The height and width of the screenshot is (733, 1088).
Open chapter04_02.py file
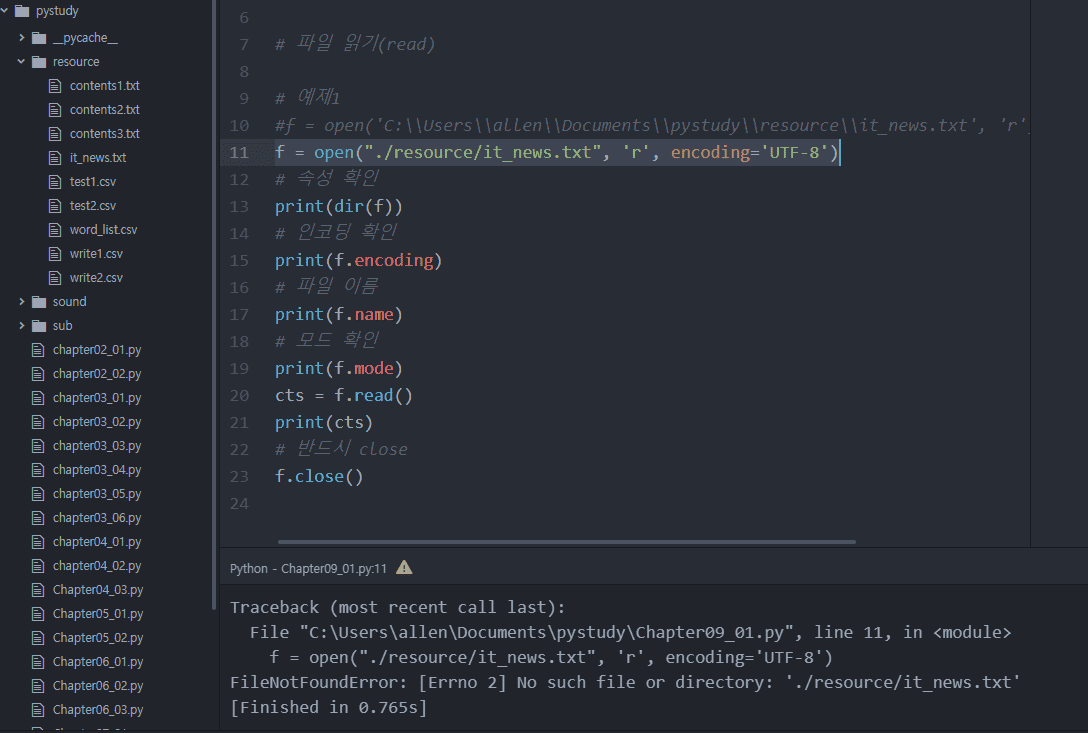[x=97, y=566]
